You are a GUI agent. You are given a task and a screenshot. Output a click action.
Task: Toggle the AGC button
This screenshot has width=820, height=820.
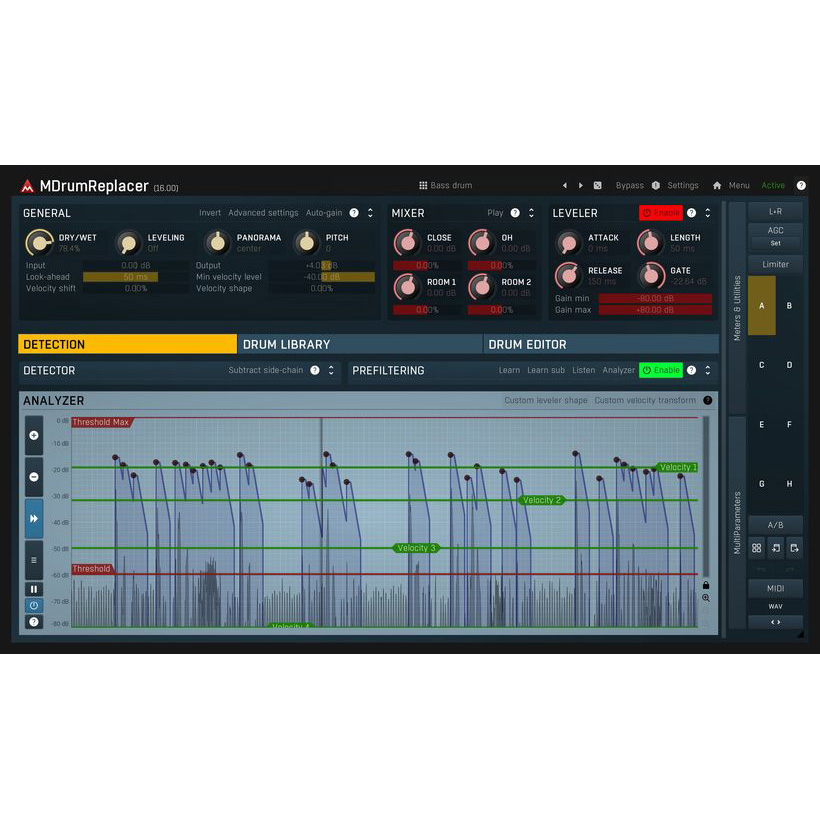(776, 230)
